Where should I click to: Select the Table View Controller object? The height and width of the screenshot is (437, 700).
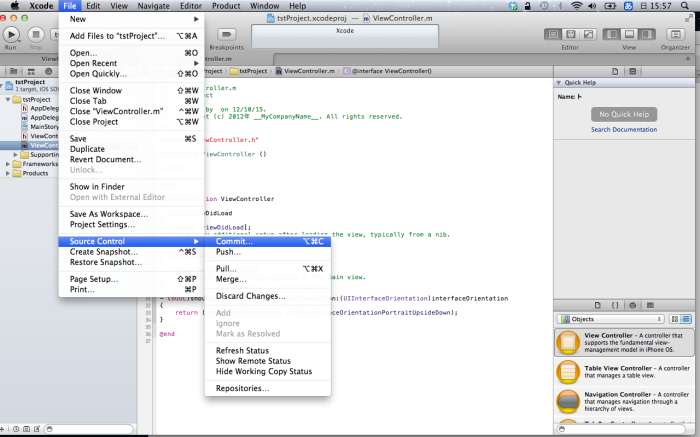click(x=624, y=372)
